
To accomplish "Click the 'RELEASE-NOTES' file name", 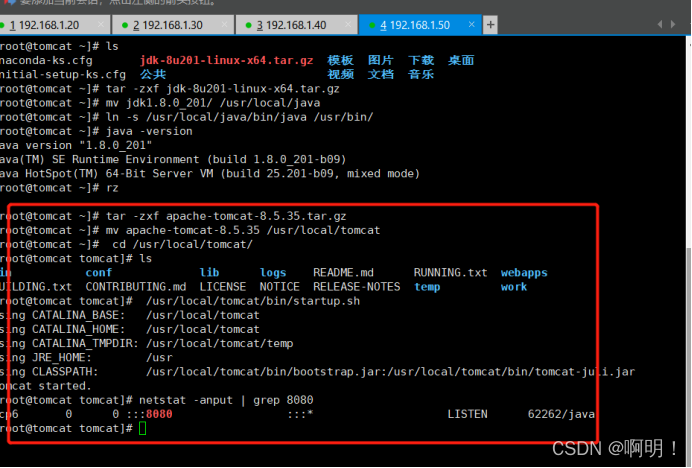I will tap(357, 287).
